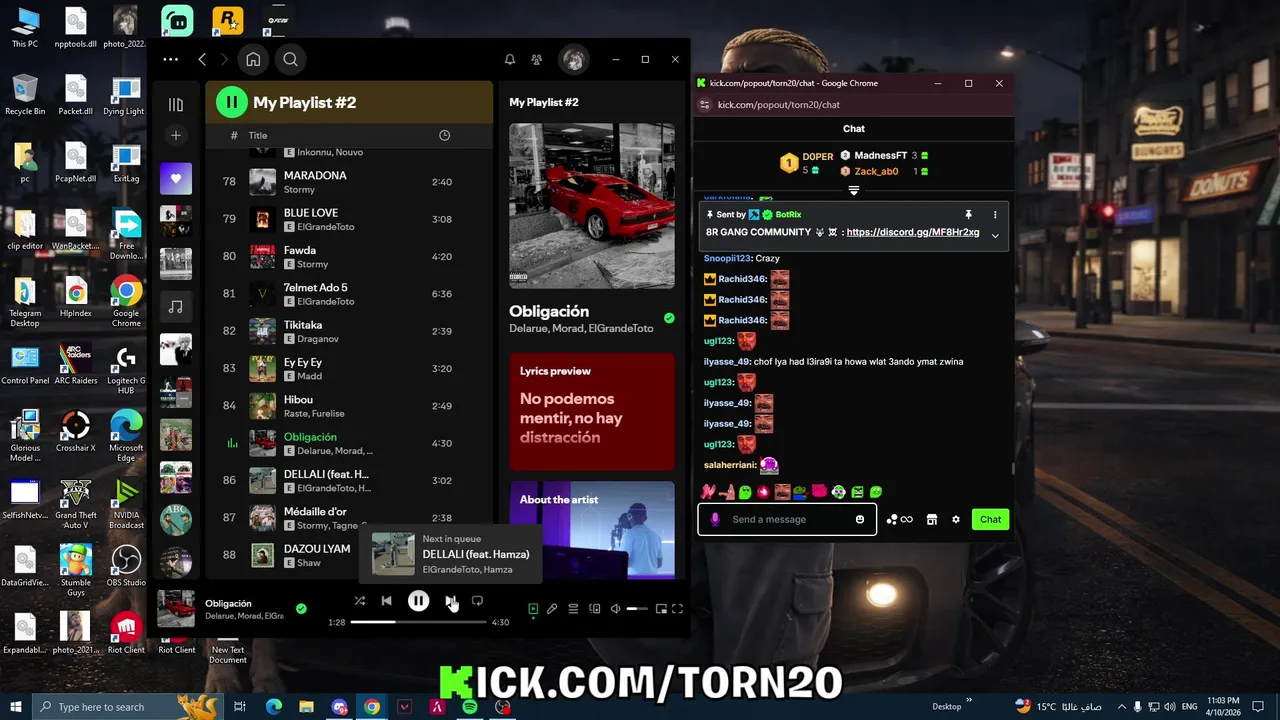The height and width of the screenshot is (720, 1280).
Task: Enter Spotify full screen mode
Action: pyautogui.click(x=677, y=609)
